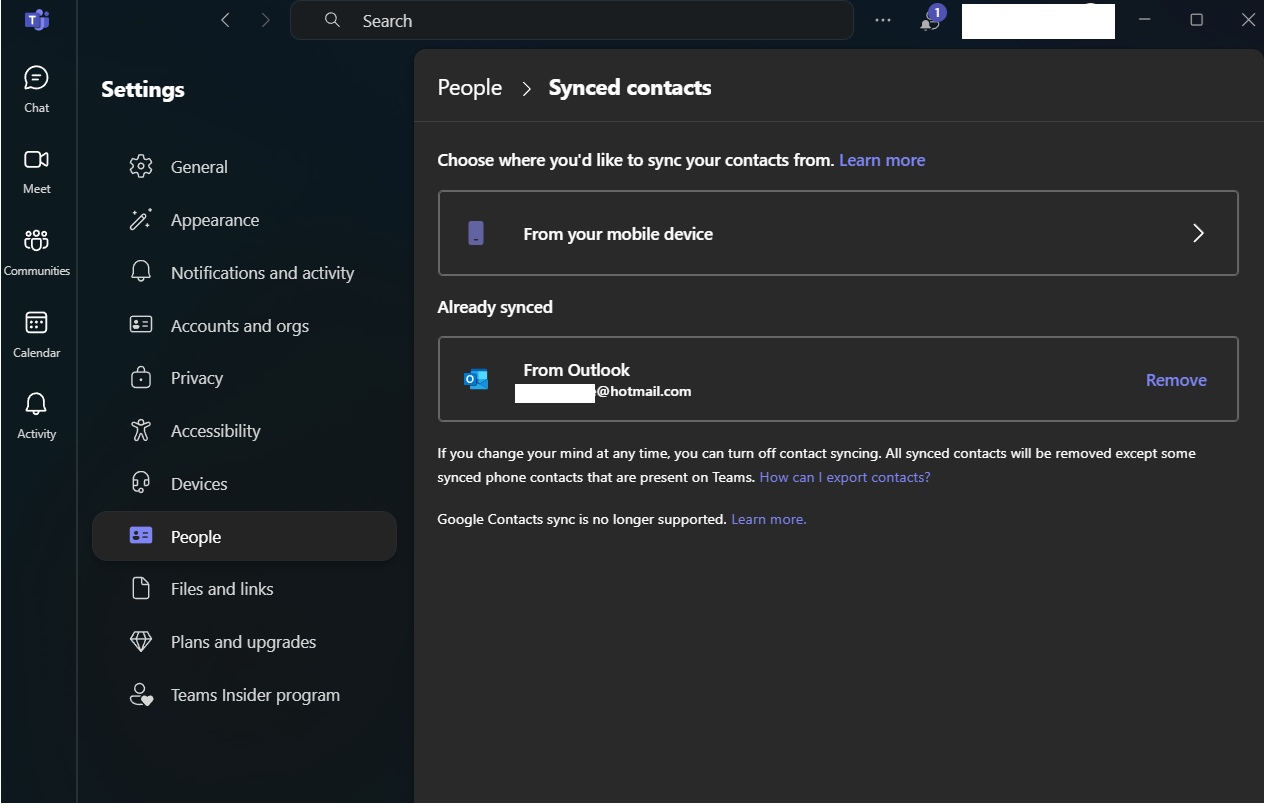
Task: Select the People settings category
Action: pyautogui.click(x=244, y=537)
